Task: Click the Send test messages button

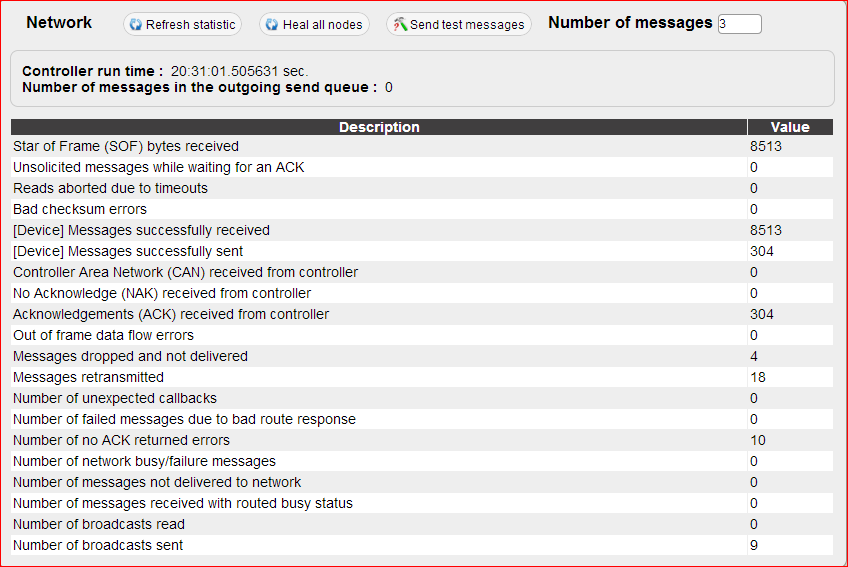Action: pyautogui.click(x=459, y=24)
